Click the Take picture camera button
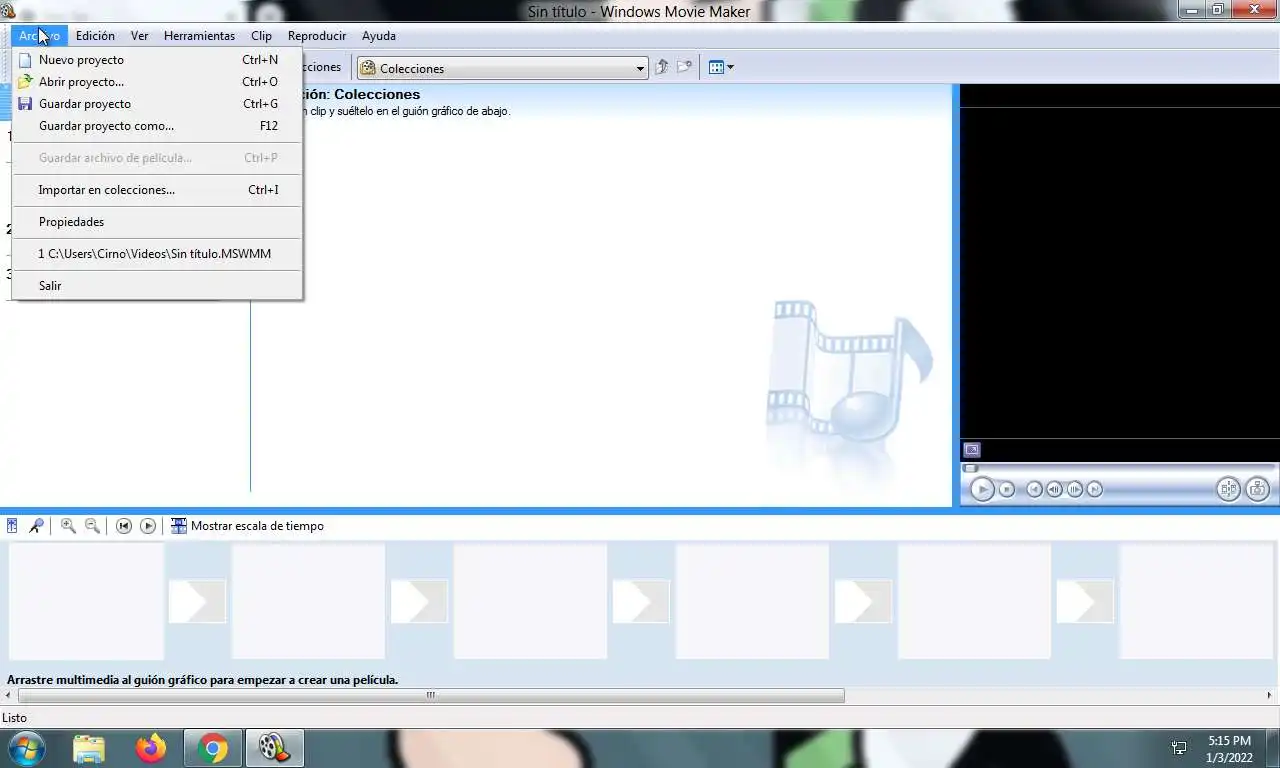This screenshot has height=768, width=1280. point(1258,489)
